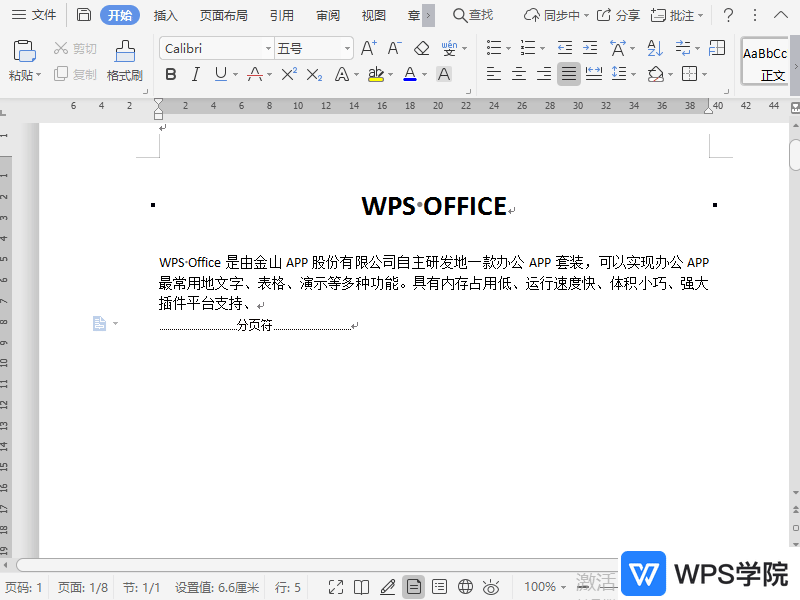
Task: Open the pinyin guide tool
Action: tap(447, 47)
